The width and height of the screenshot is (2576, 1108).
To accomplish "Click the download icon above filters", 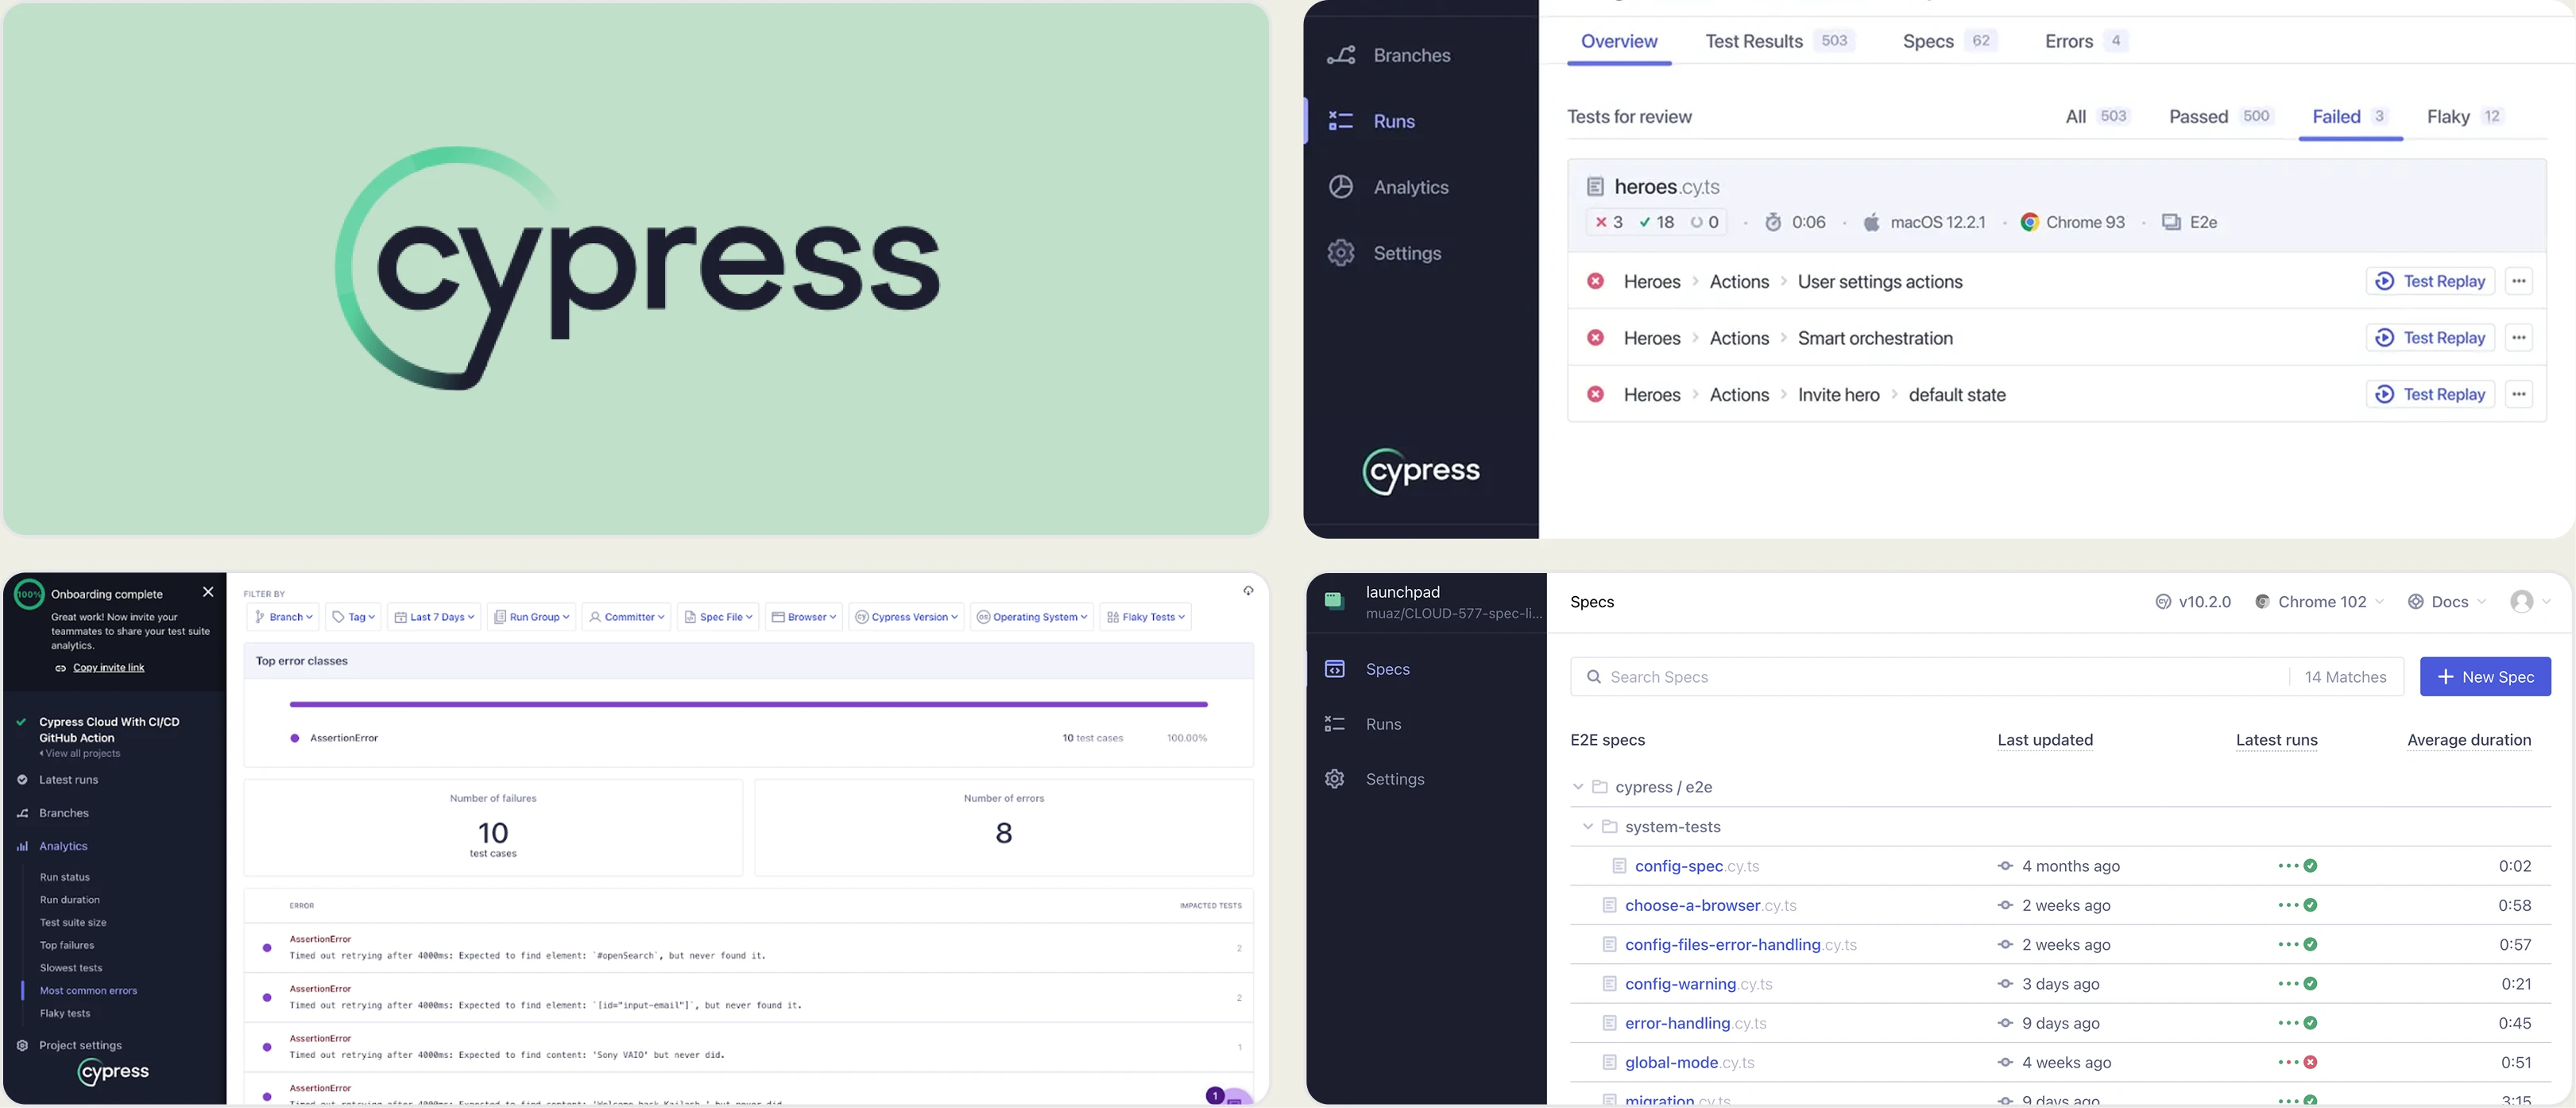I will click(x=1248, y=591).
